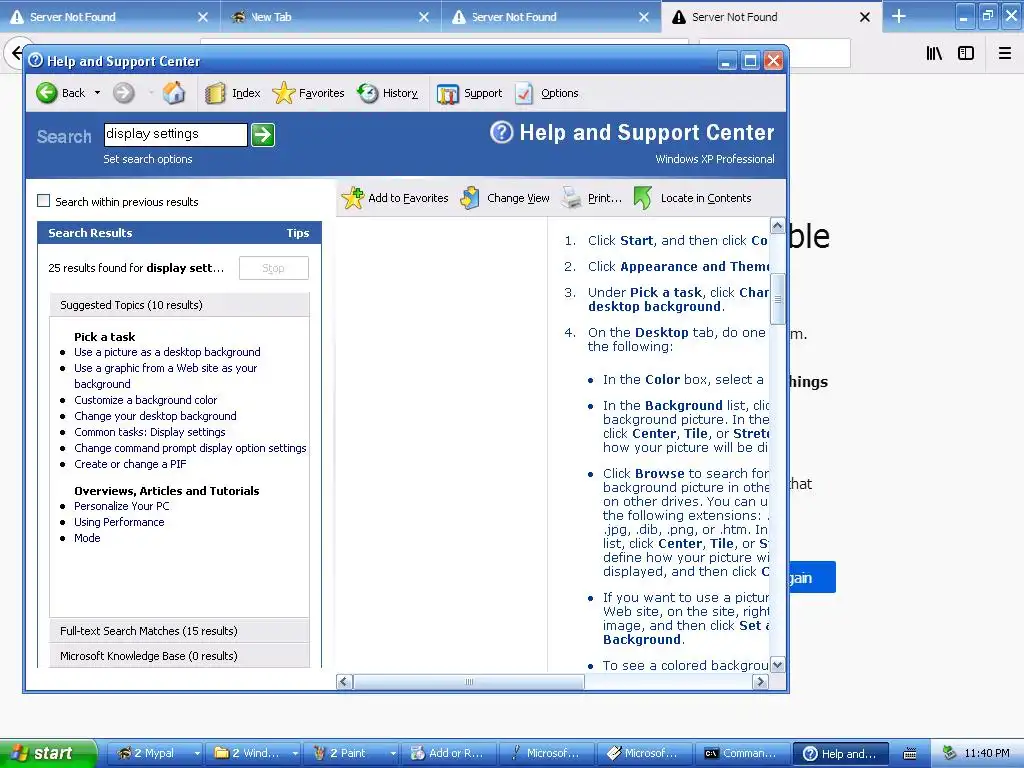Click the content pane scroll up arrow
1024x768 pixels.
777,226
